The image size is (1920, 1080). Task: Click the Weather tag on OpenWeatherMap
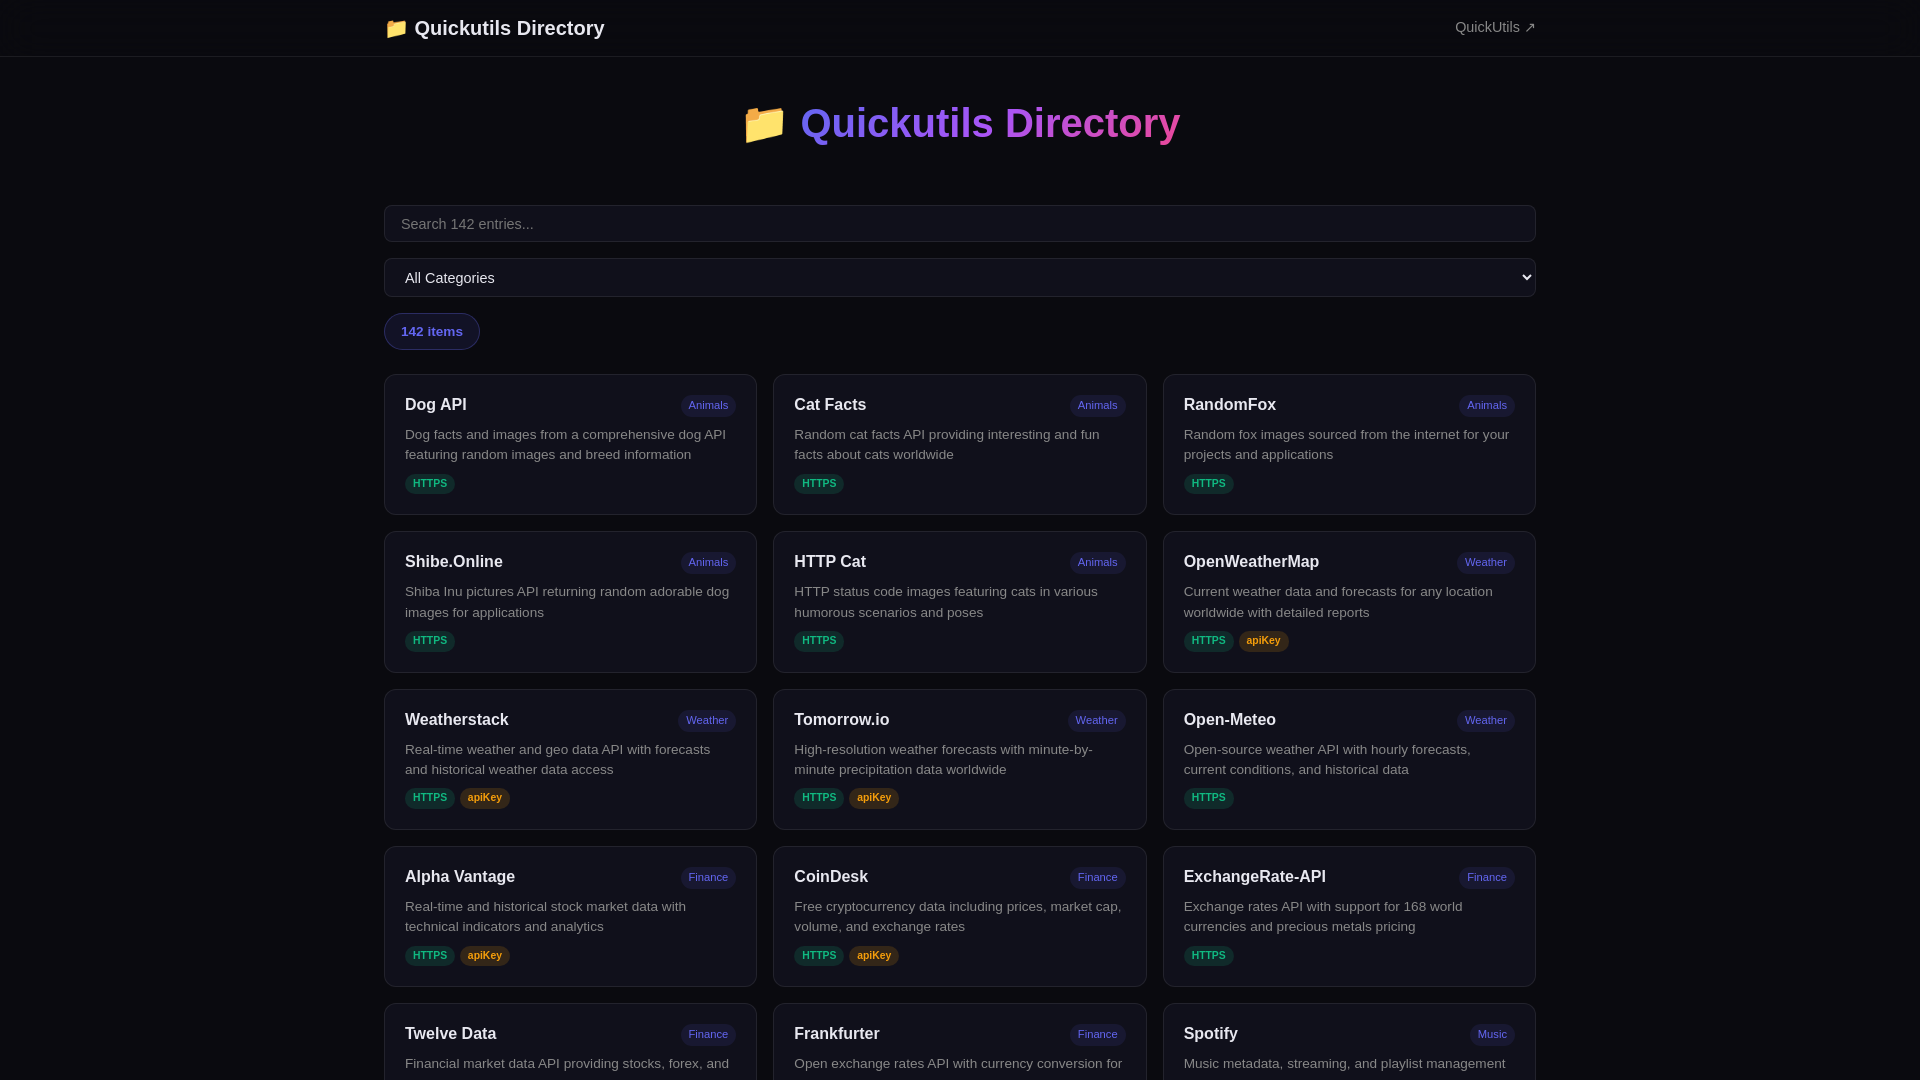point(1486,563)
